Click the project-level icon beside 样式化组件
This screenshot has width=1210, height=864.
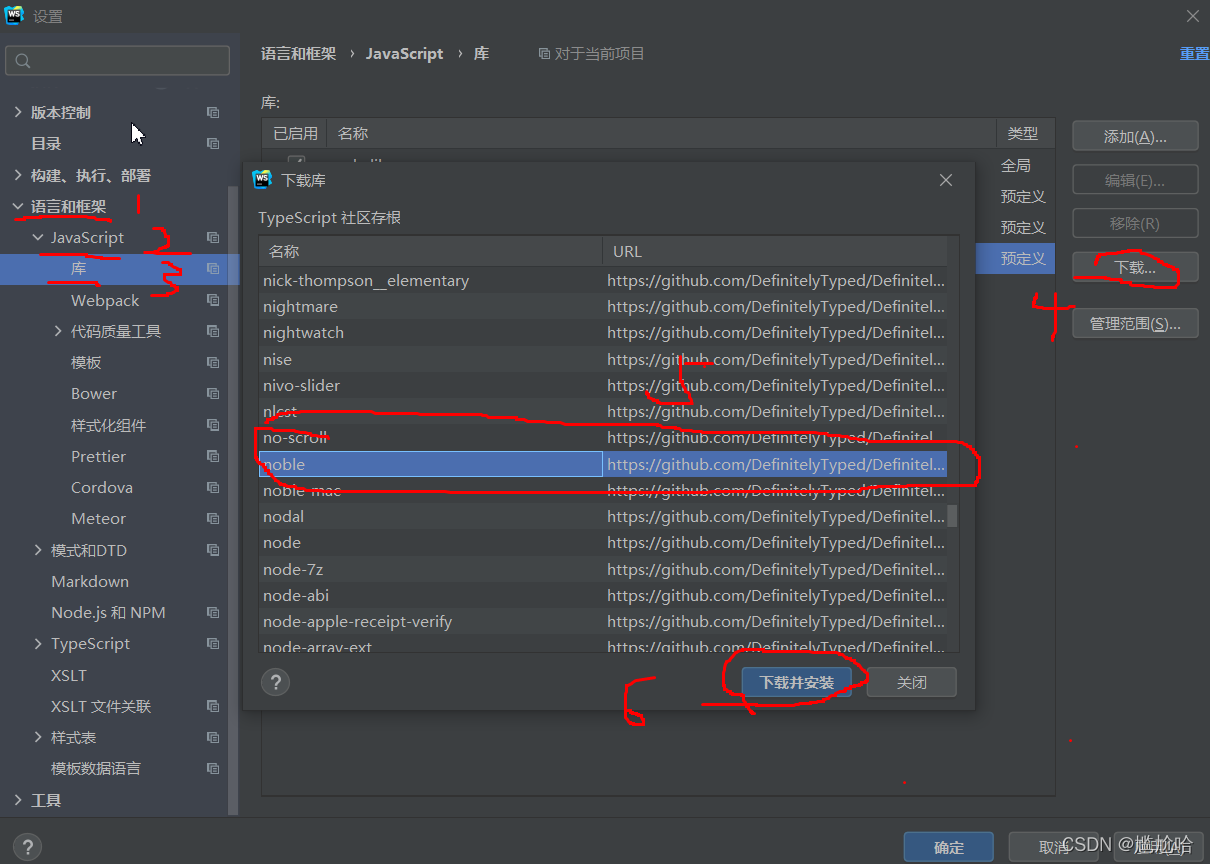point(213,425)
